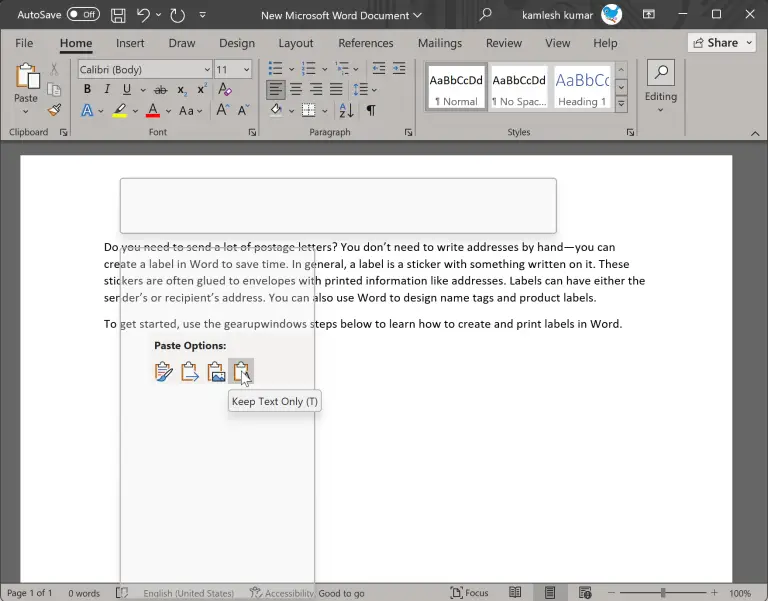Apply the No Spacing style
768x601 pixels.
tap(519, 87)
